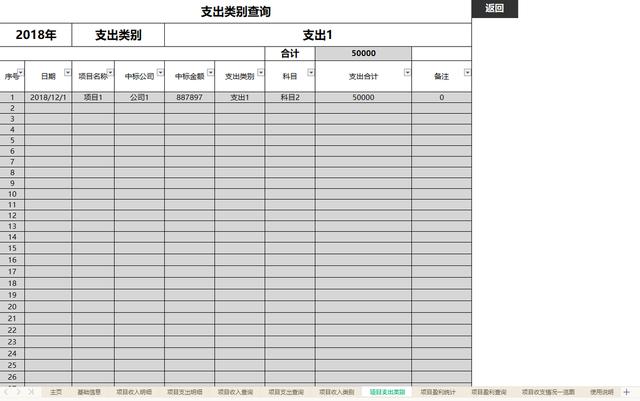Open the 项目支出明细 sheet tab
640x401 pixels.
184,392
